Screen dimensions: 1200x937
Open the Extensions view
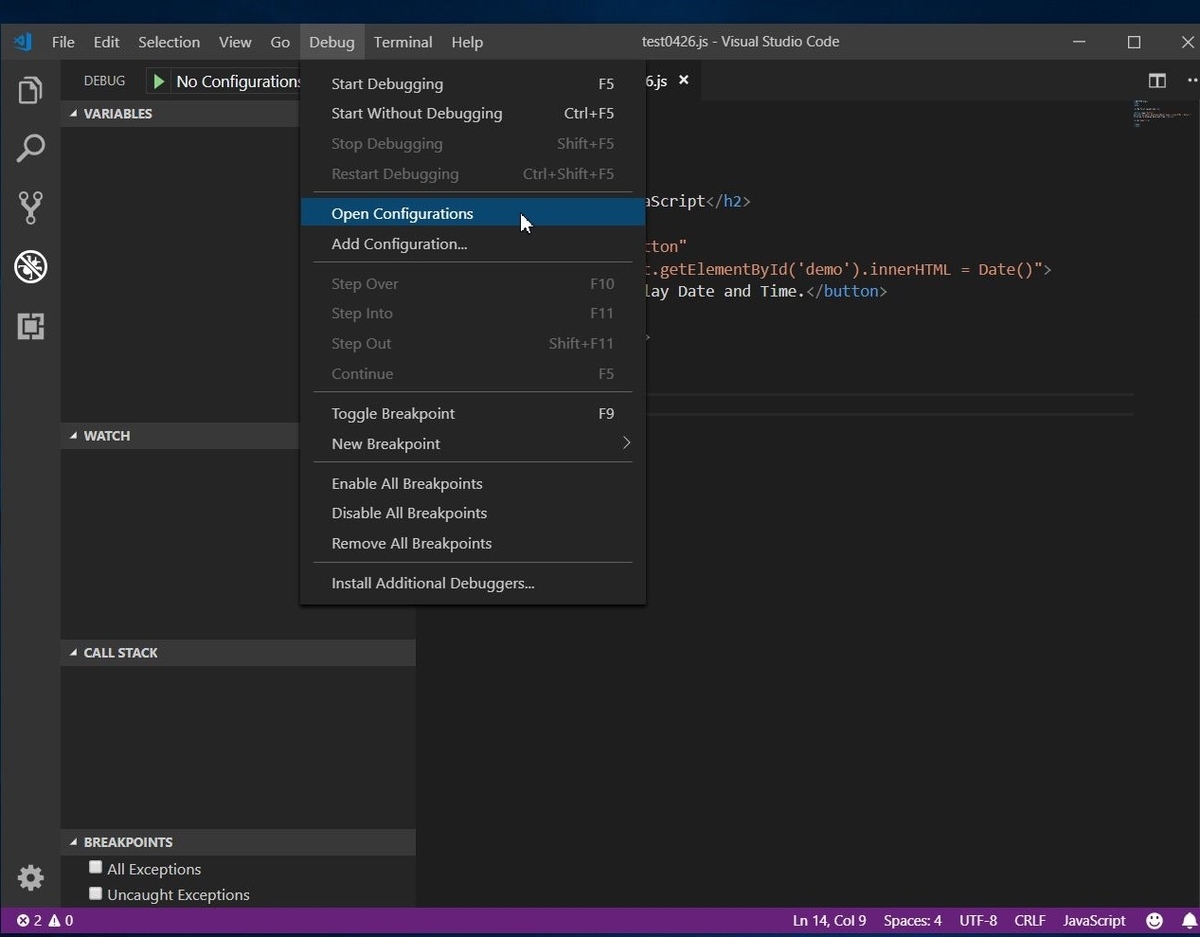click(30, 326)
